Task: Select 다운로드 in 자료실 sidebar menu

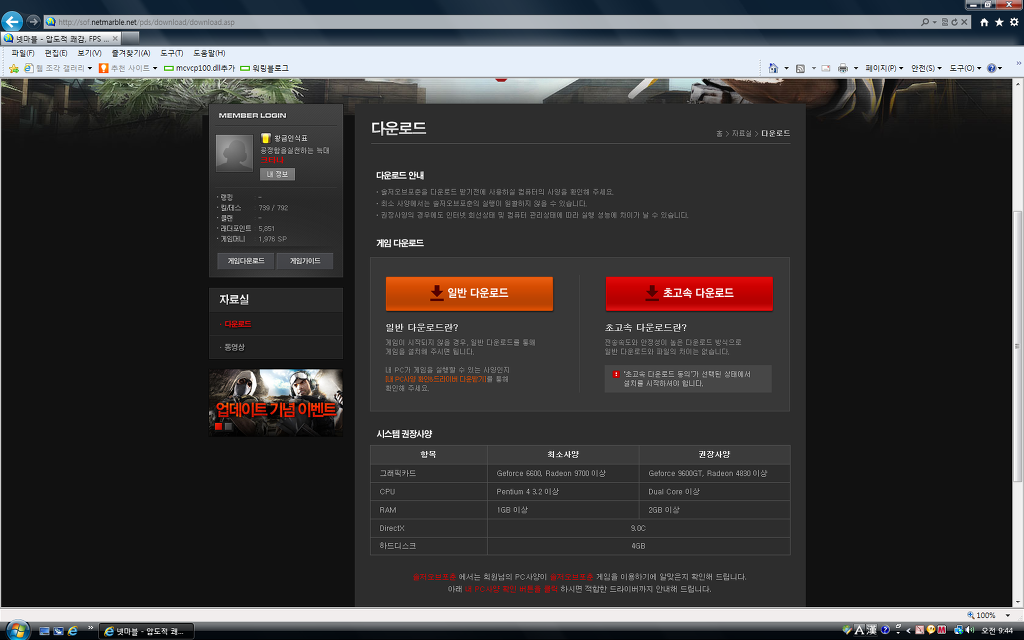Action: [238, 324]
